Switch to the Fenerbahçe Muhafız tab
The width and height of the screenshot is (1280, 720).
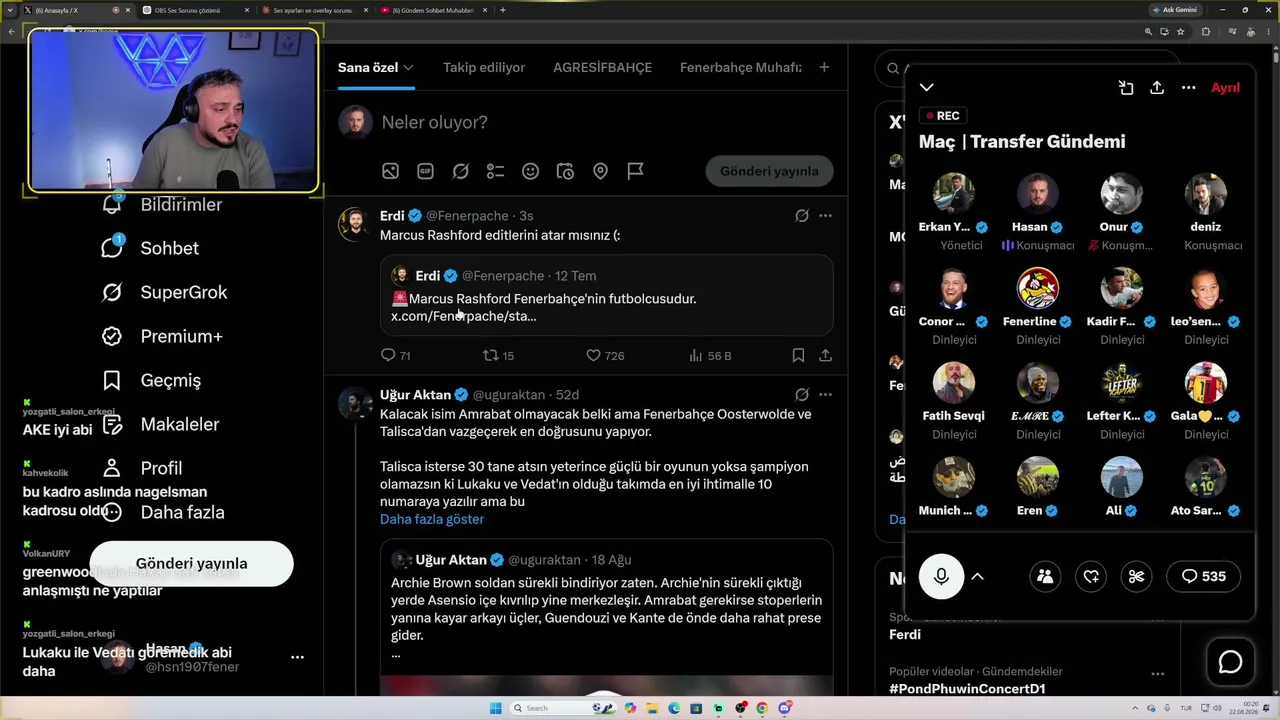(x=741, y=67)
